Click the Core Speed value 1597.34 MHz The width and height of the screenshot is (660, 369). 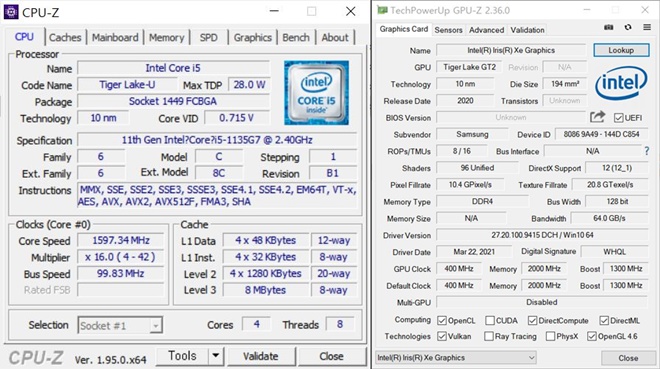(121, 240)
